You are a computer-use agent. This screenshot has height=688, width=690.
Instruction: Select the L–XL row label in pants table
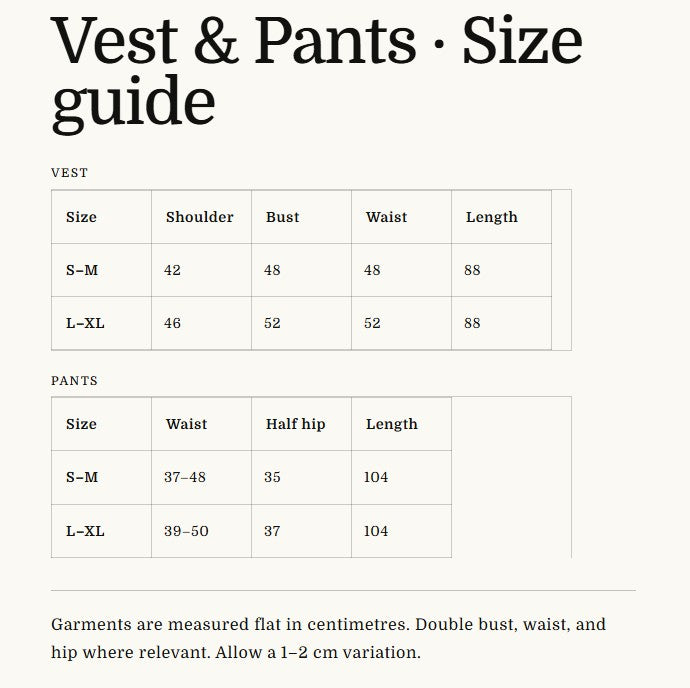(x=85, y=531)
